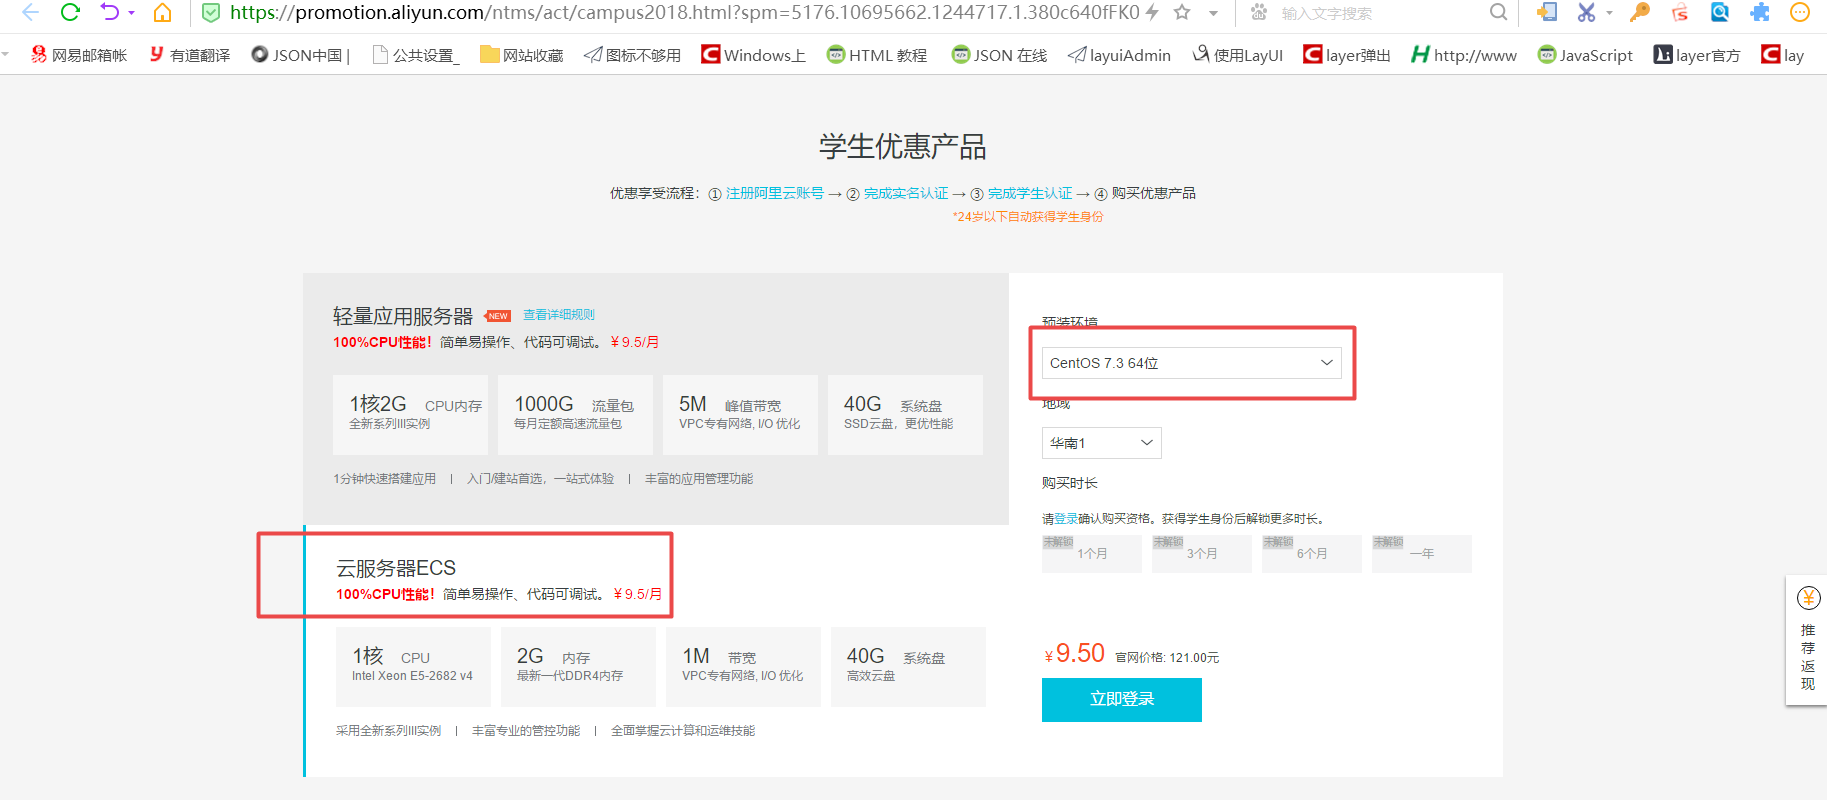Click the 注册阿里云账号 link
Screen dimensions: 1827x800
point(775,193)
